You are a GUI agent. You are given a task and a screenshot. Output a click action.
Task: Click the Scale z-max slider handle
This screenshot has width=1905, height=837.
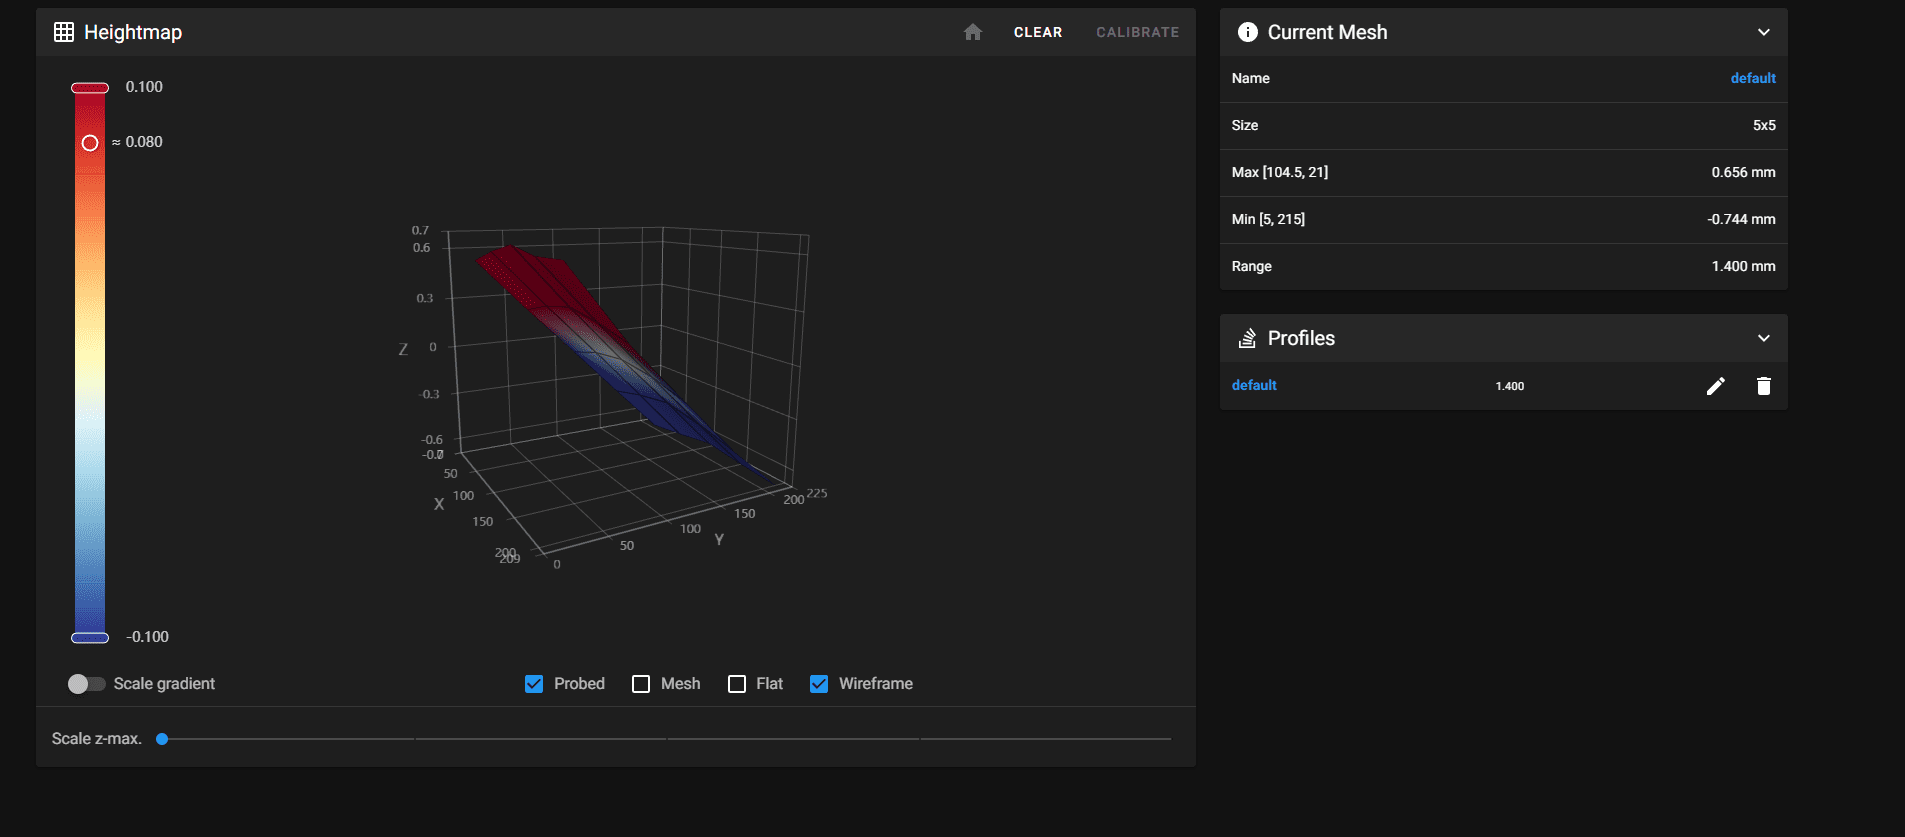point(162,739)
